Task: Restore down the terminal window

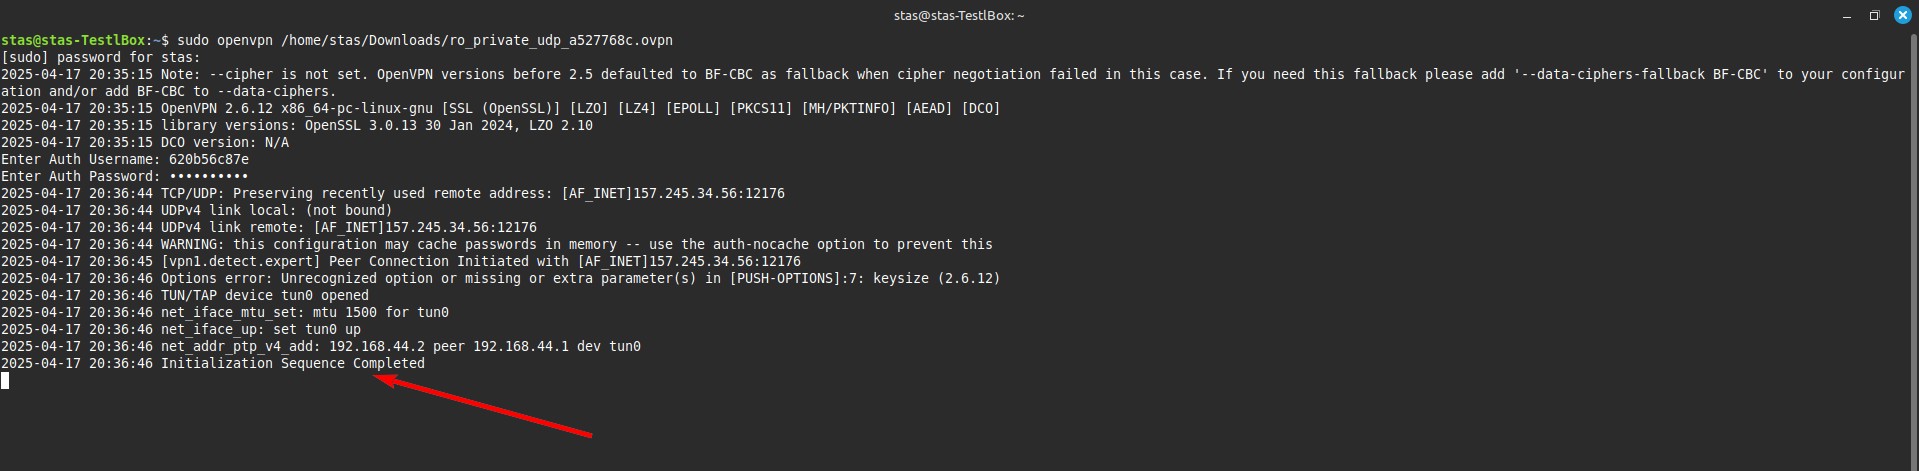Action: coord(1873,15)
